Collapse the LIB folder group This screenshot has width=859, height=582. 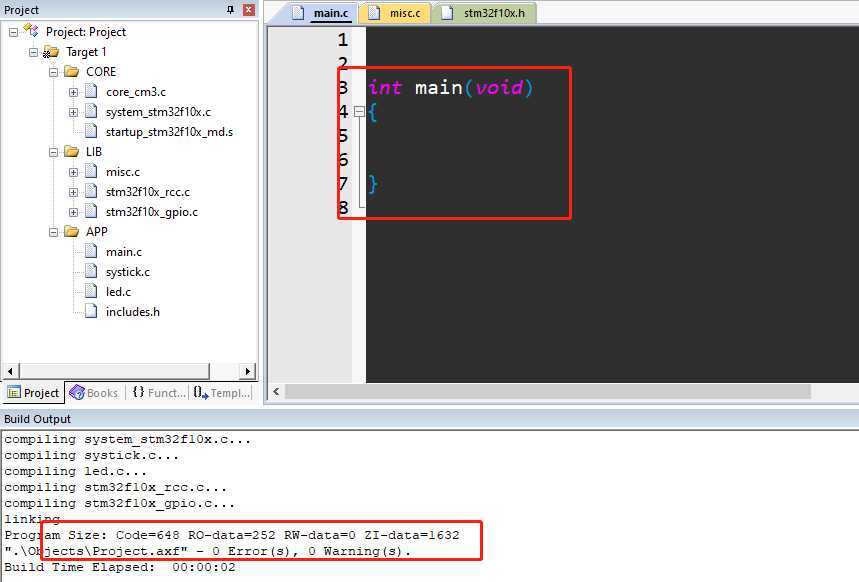click(54, 152)
